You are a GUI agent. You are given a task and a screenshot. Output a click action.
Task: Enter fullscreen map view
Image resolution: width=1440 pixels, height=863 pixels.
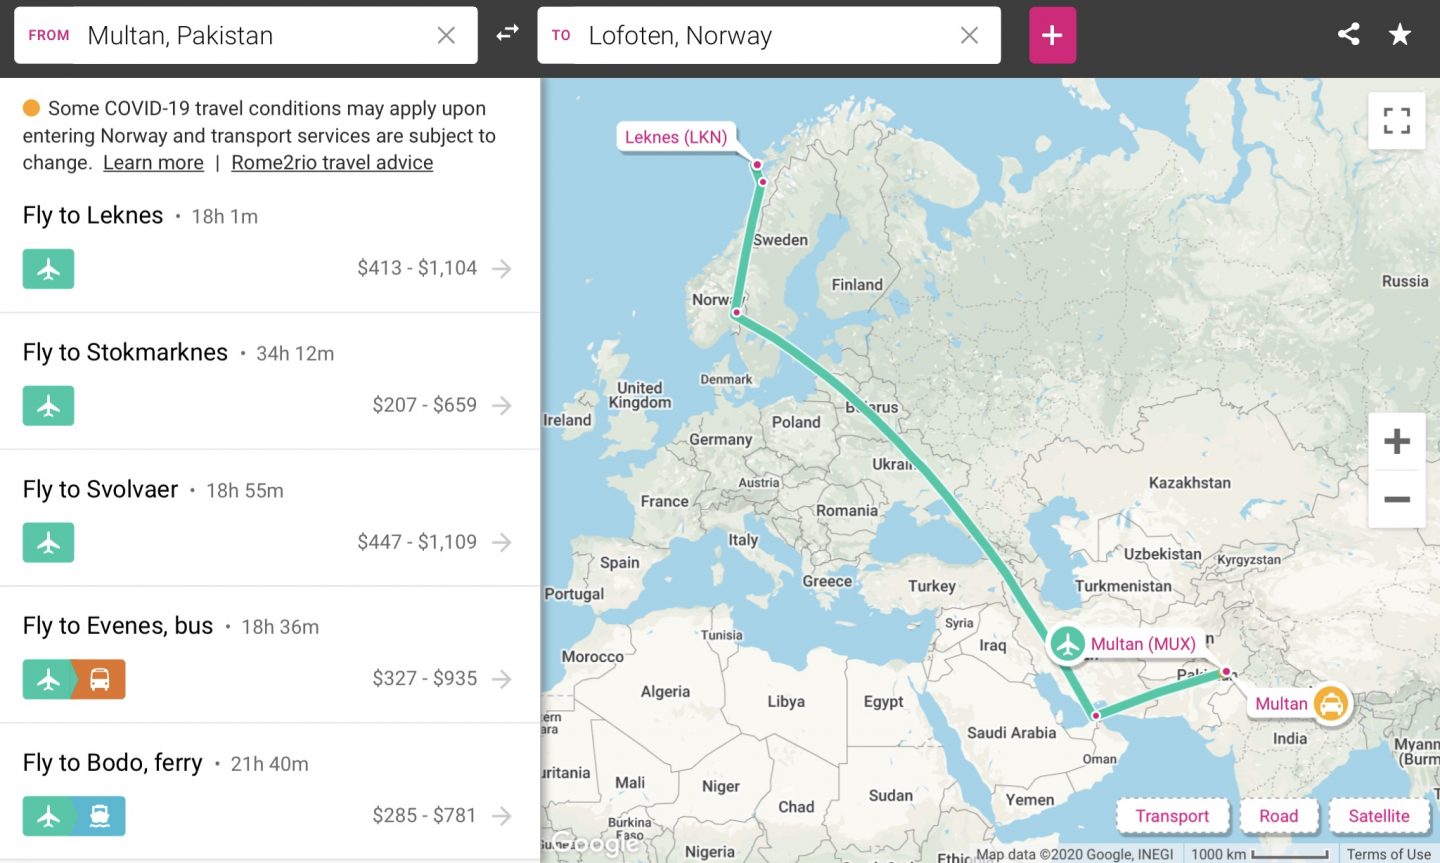coord(1396,121)
